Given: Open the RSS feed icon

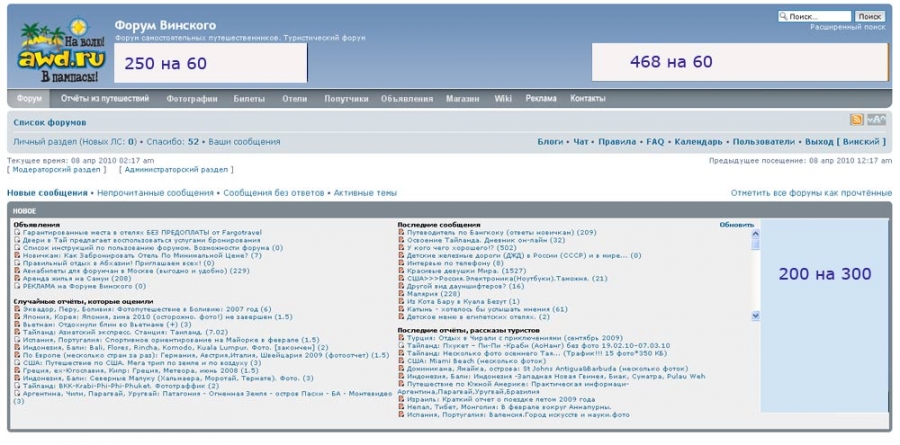Looking at the screenshot, I should coord(856,119).
